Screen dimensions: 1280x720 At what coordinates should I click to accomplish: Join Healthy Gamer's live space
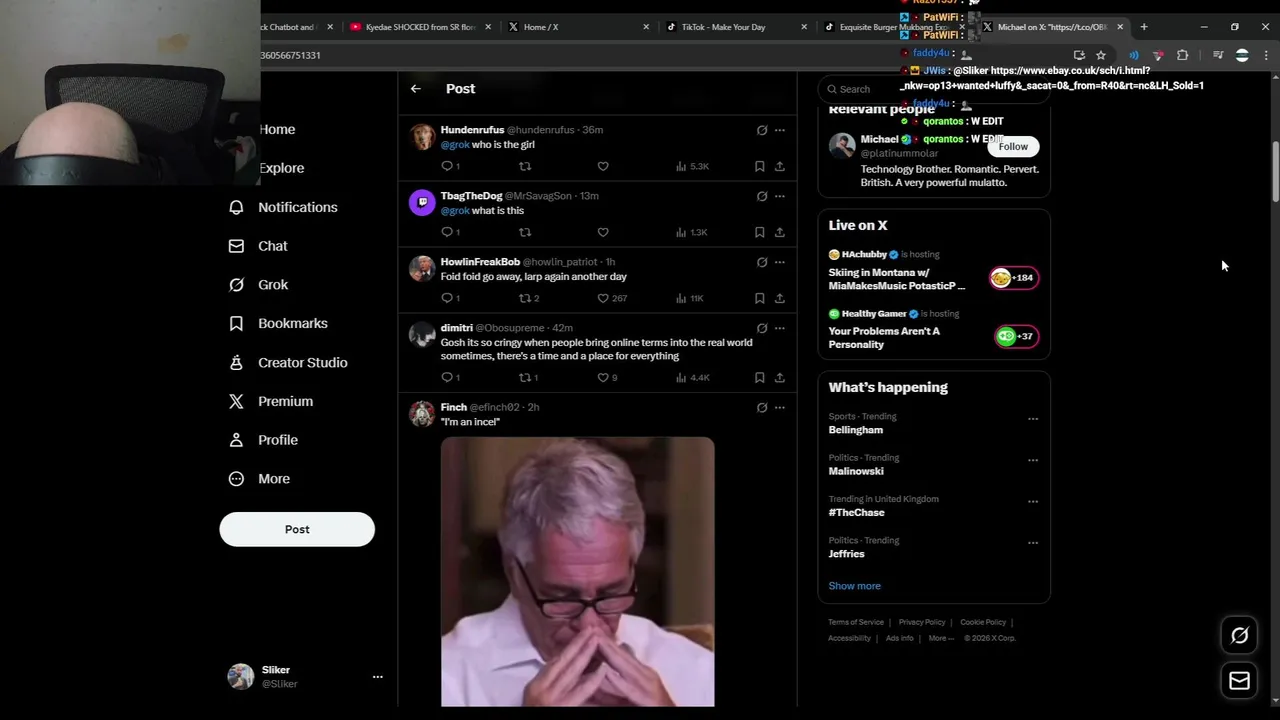coord(1018,337)
